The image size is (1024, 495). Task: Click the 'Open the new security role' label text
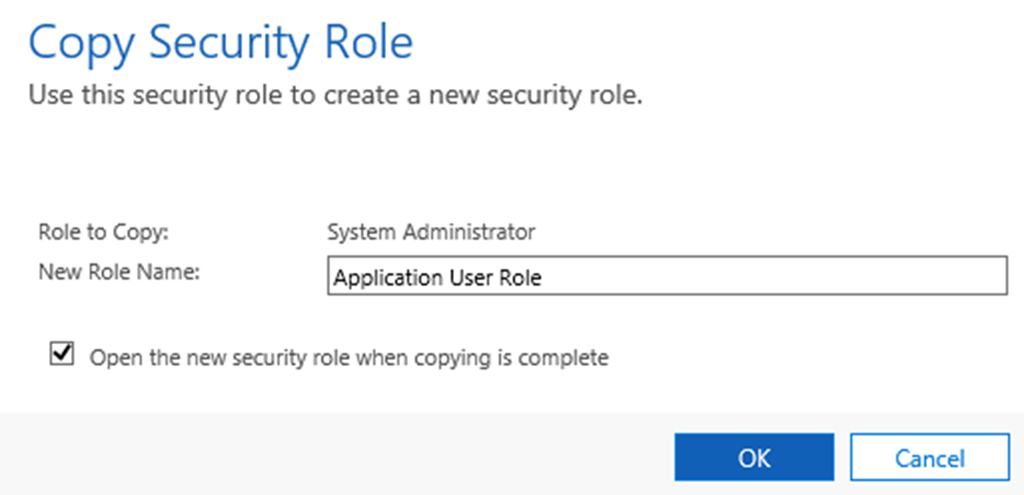pyautogui.click(x=348, y=357)
